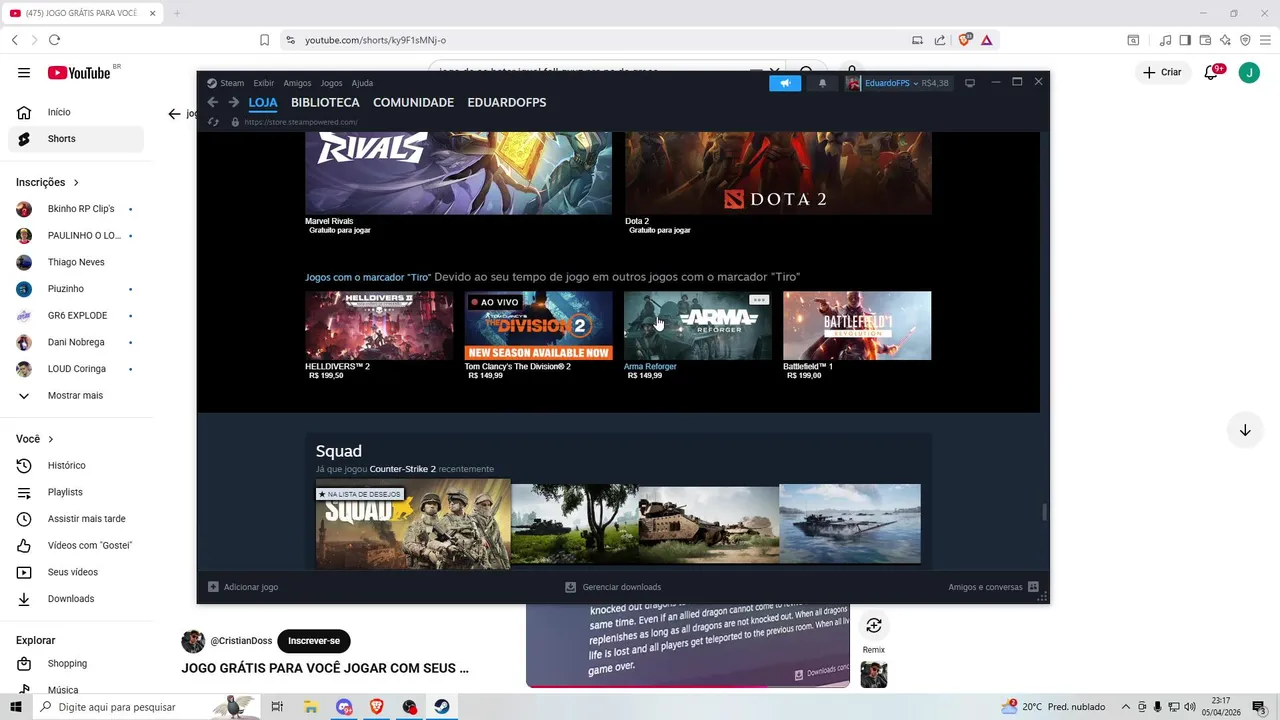Open File Explorer from taskbar
Viewport: 1280px width, 720px height.
click(311, 707)
